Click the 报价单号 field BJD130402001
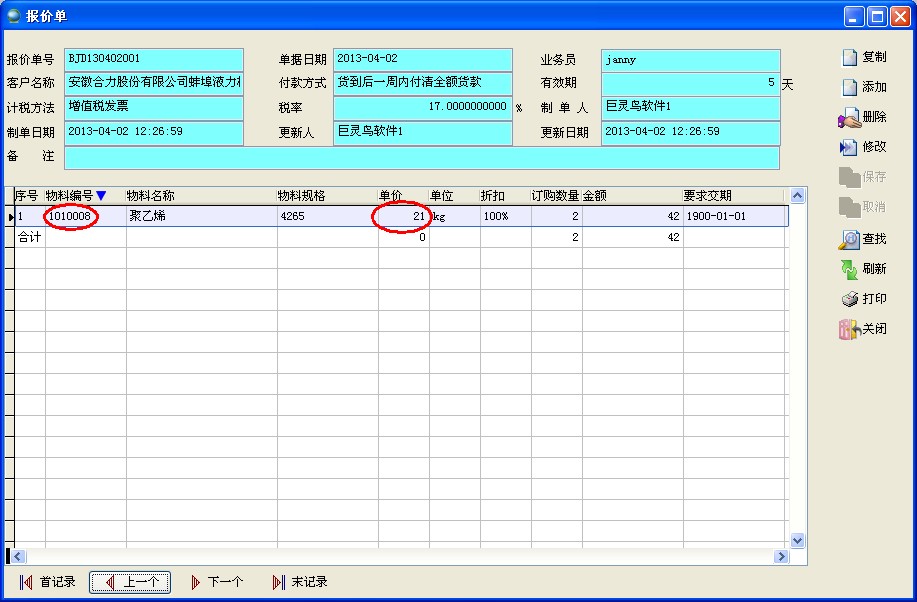Image resolution: width=917 pixels, height=602 pixels. 154,60
